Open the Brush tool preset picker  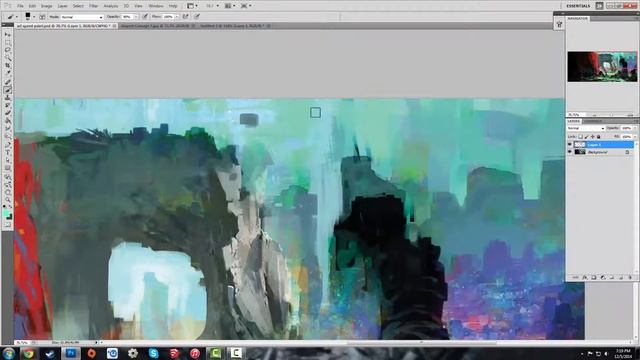(12, 17)
